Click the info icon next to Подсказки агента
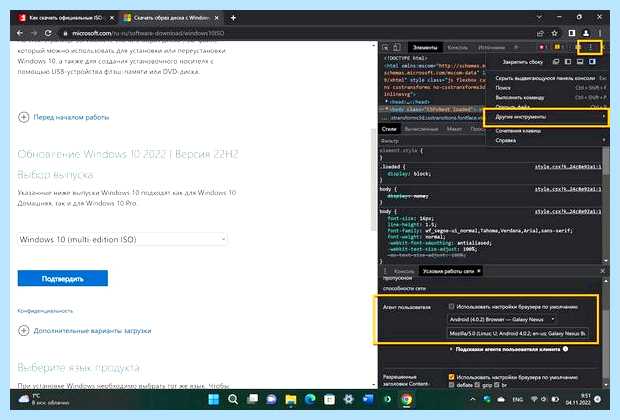Viewport: 620px width, 420px height. click(565, 349)
